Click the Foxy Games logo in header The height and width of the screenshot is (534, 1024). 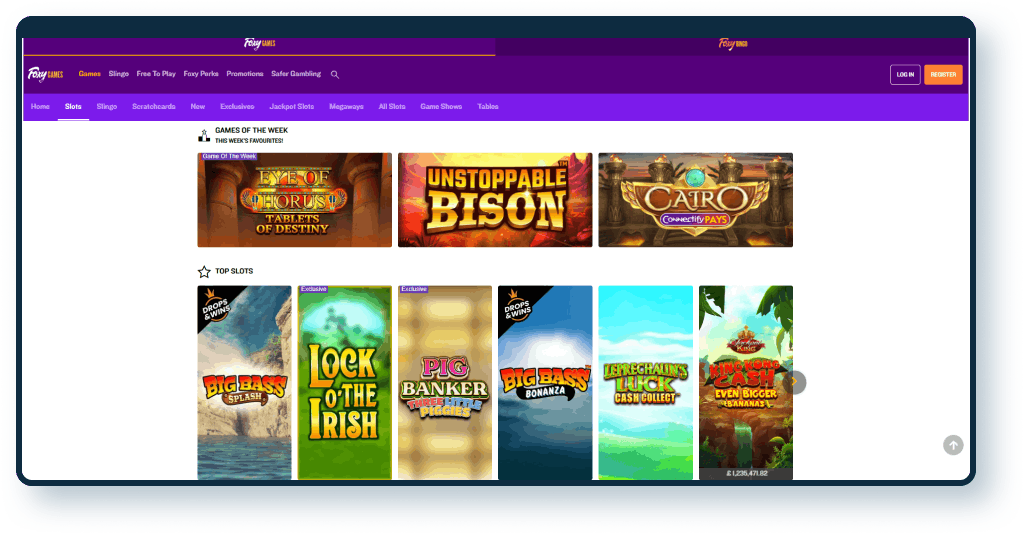pyautogui.click(x=45, y=74)
